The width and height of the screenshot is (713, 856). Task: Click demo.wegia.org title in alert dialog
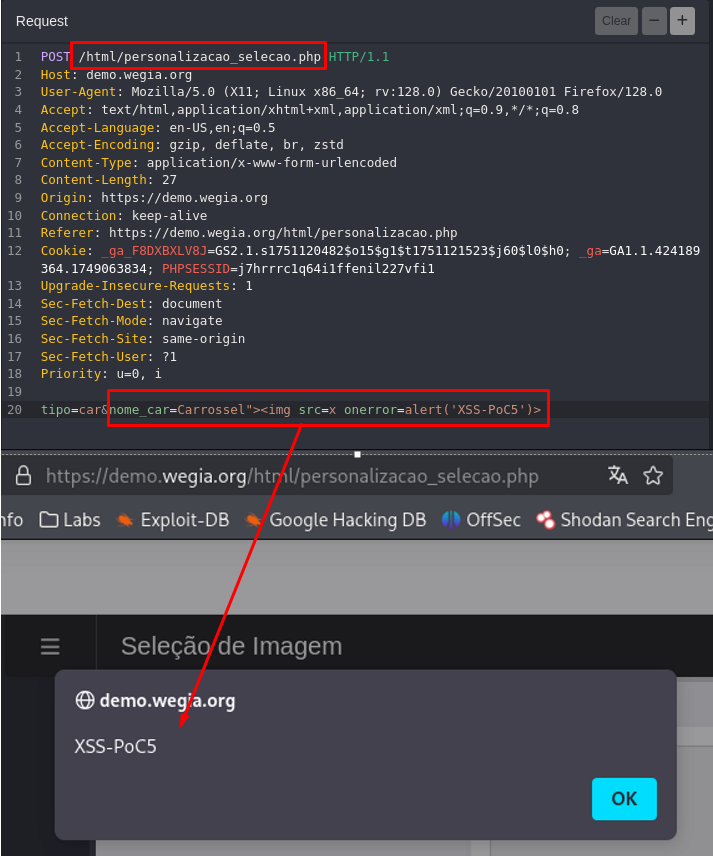[167, 700]
